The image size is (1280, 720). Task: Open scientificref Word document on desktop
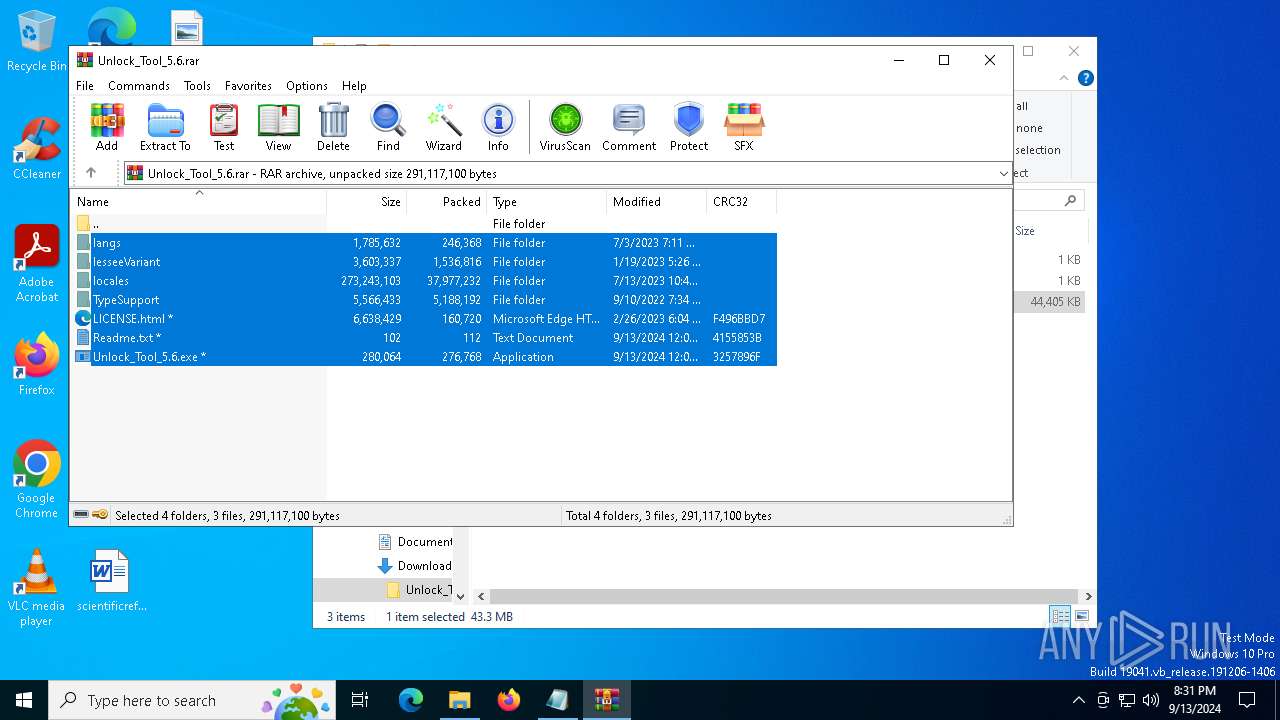(x=109, y=580)
